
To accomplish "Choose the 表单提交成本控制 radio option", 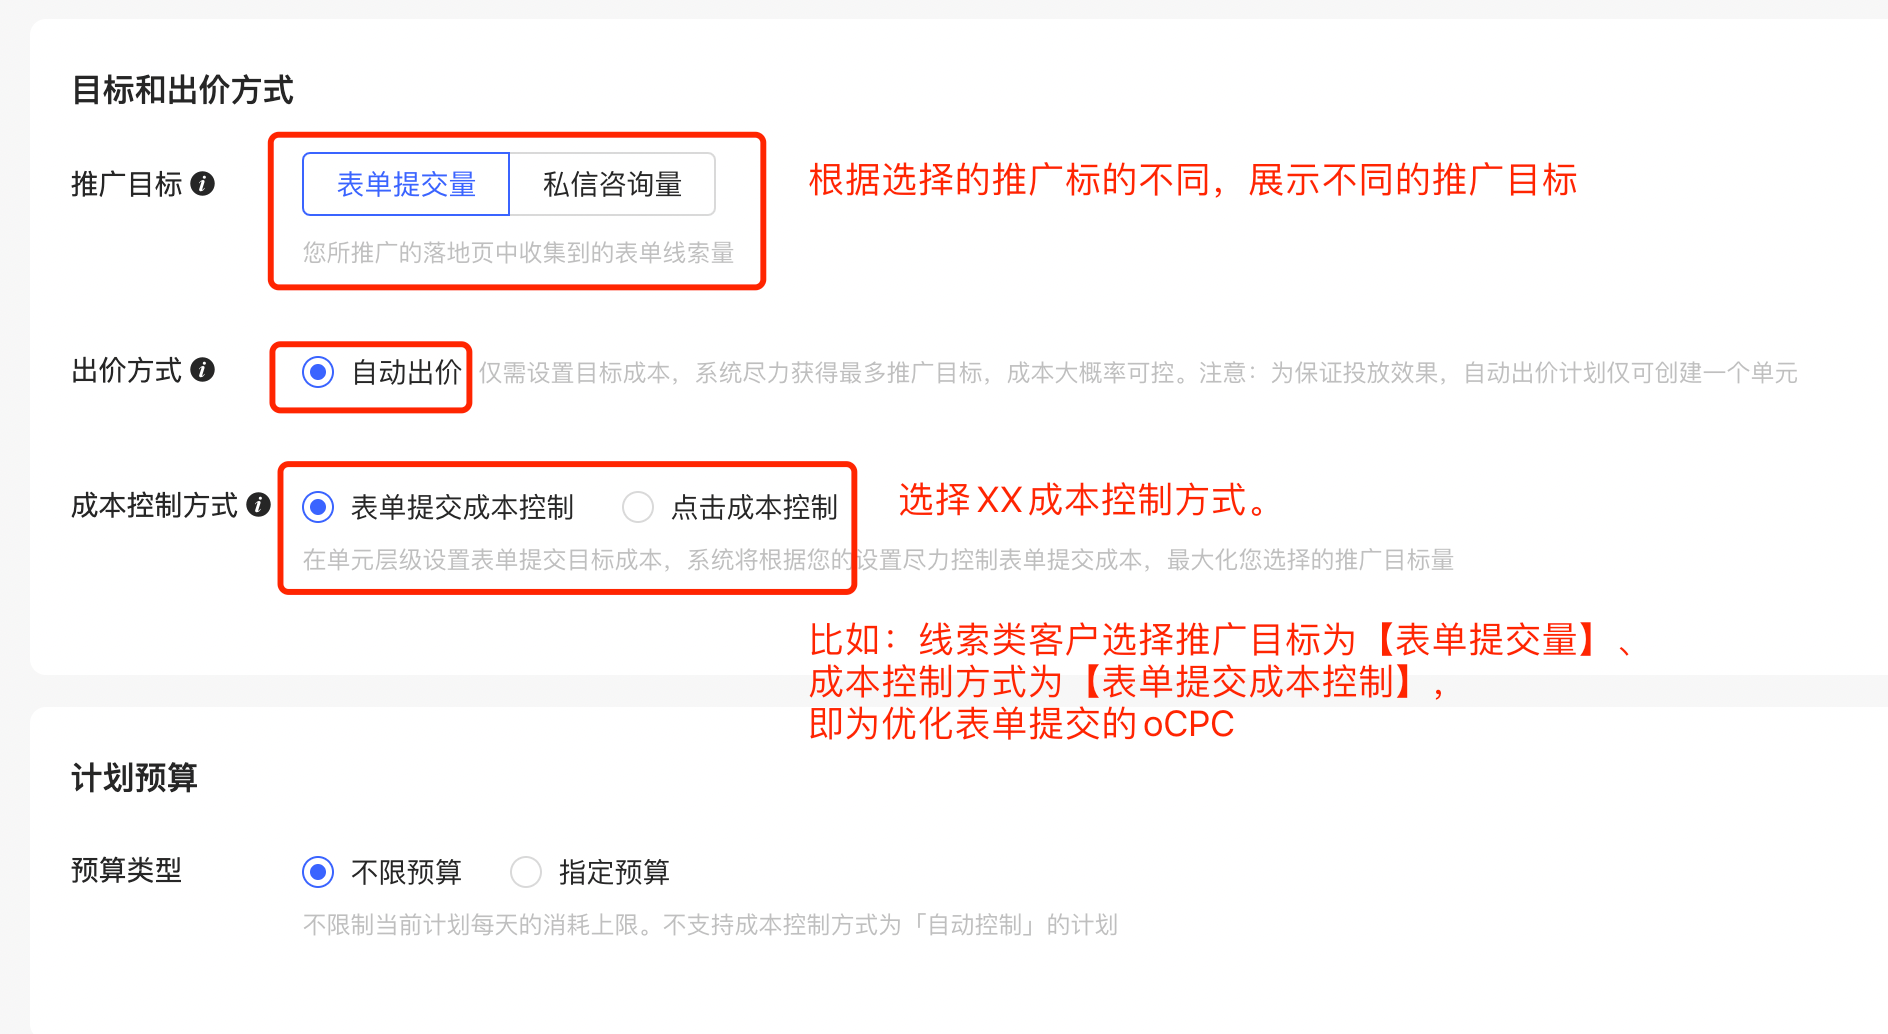I will pos(318,507).
